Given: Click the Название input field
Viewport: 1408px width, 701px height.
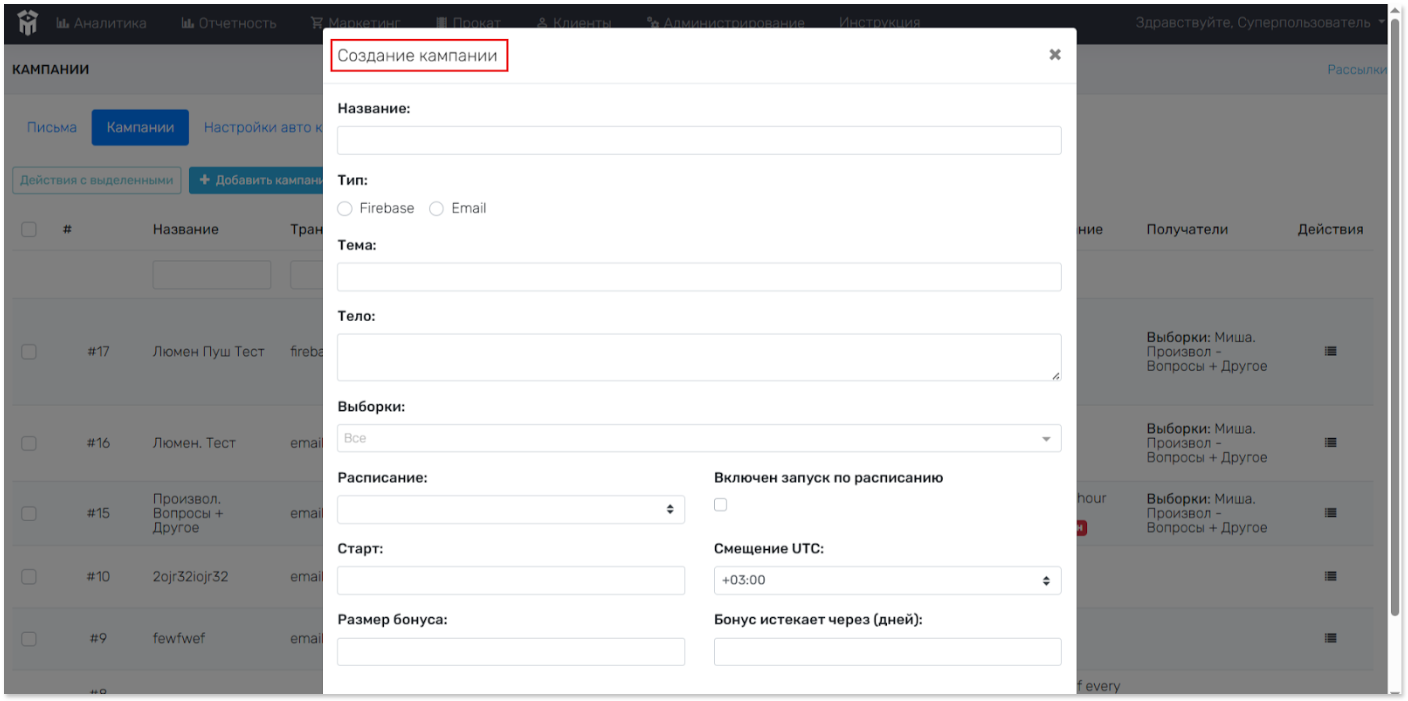Looking at the screenshot, I should tap(698, 140).
